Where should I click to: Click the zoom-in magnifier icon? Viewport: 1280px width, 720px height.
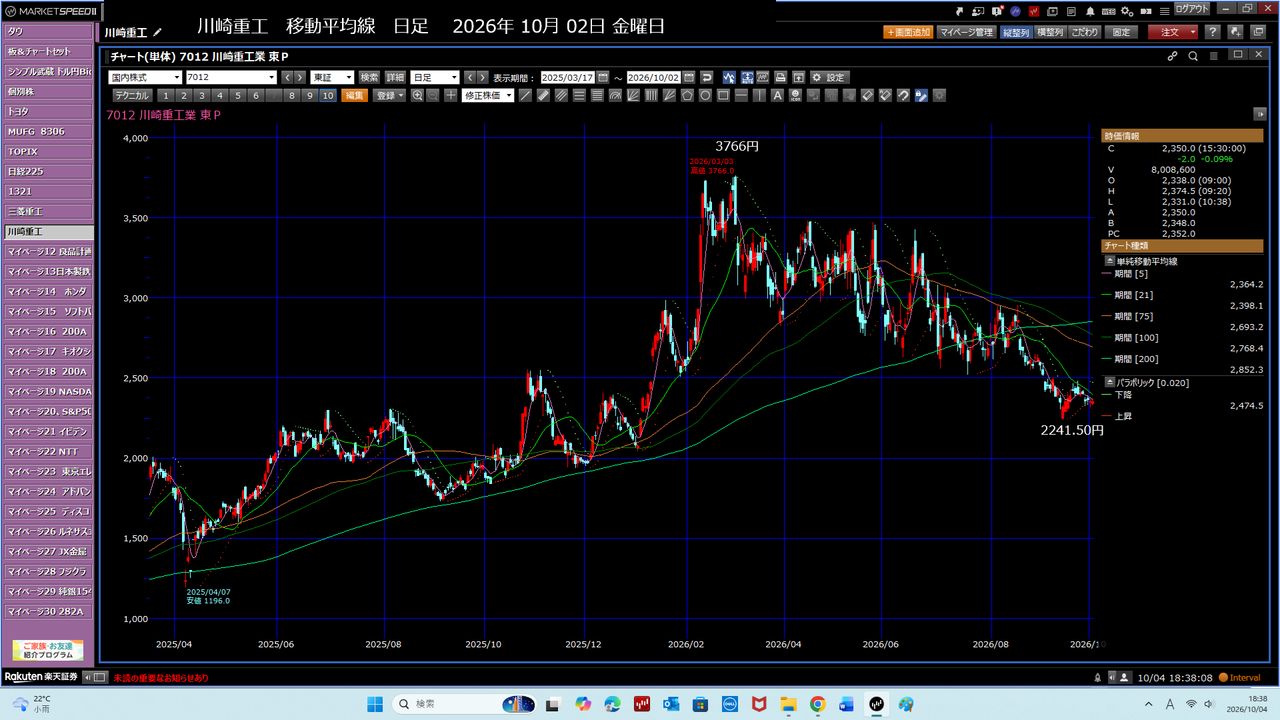coord(417,95)
